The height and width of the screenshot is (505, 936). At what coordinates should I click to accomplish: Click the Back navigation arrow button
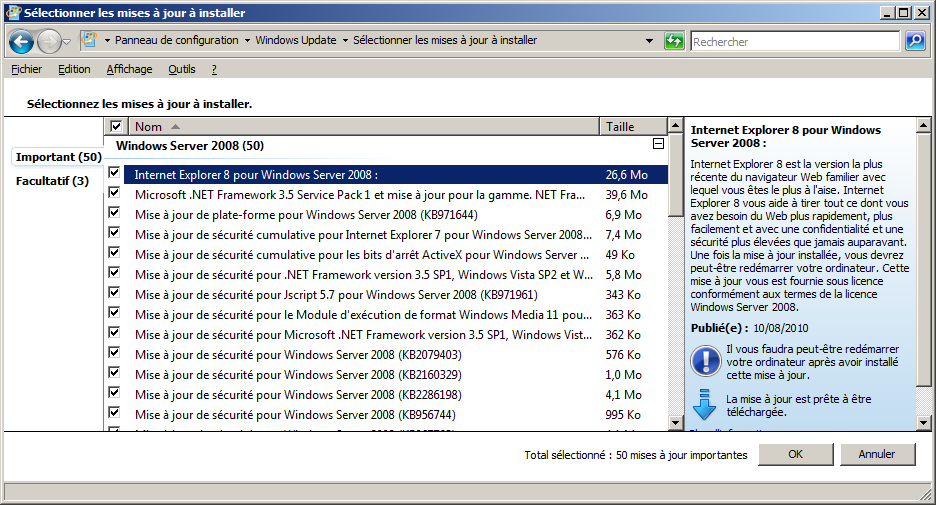22,41
